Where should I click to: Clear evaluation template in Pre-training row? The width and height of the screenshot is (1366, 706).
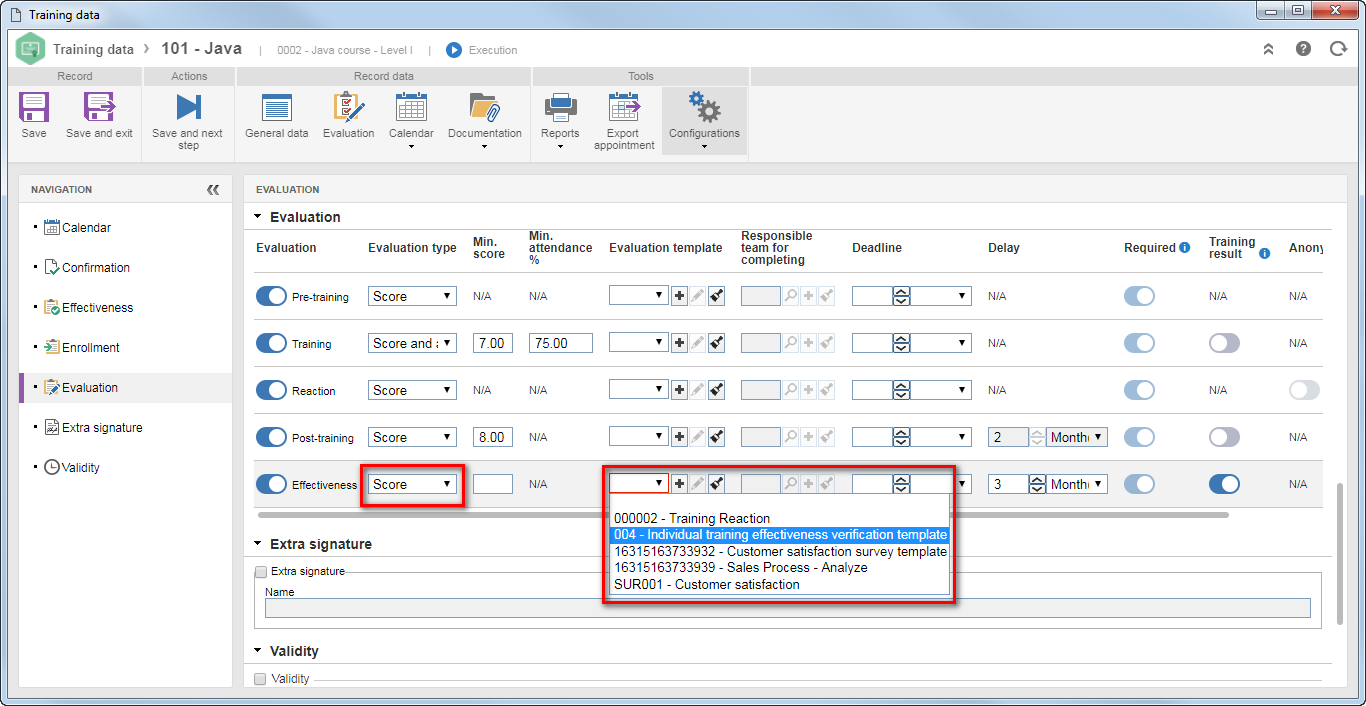click(x=716, y=296)
